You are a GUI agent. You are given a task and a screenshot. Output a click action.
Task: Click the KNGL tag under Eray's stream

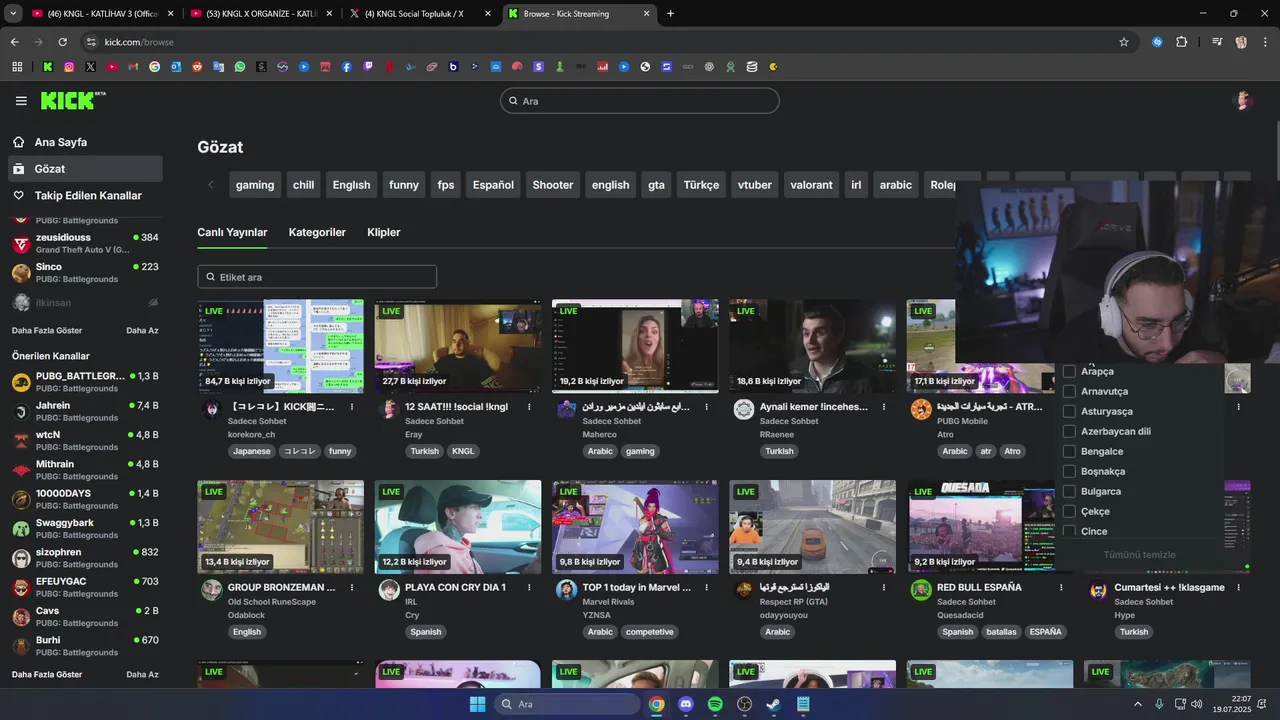click(463, 451)
